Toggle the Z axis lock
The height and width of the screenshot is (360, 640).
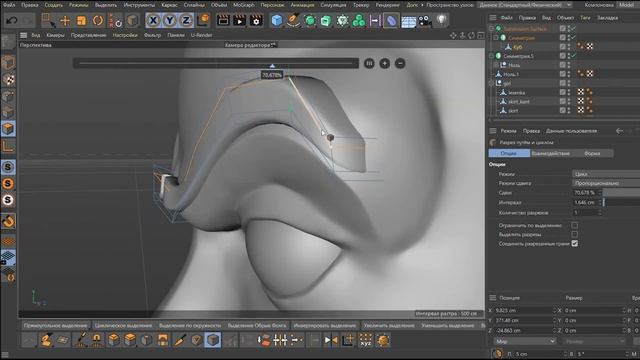[x=186, y=20]
